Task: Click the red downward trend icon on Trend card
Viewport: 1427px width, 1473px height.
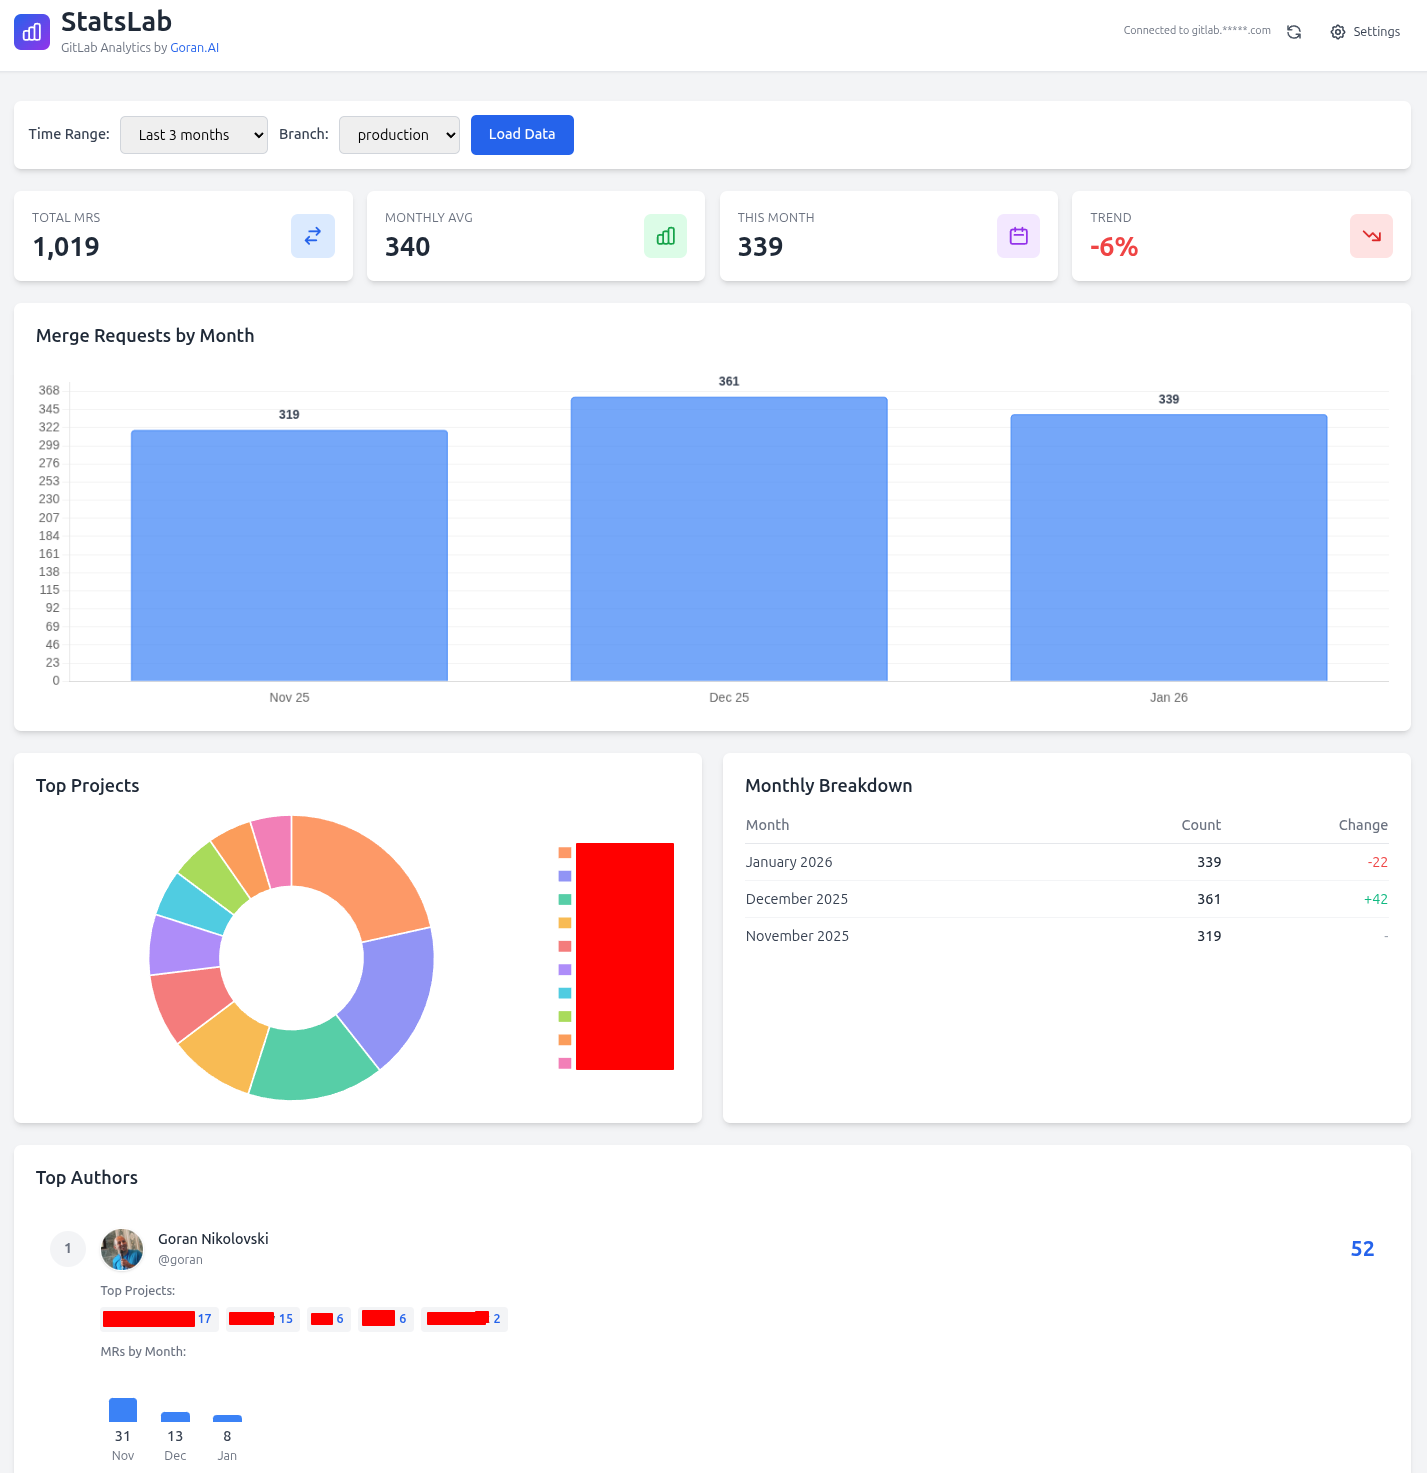Action: coord(1371,236)
